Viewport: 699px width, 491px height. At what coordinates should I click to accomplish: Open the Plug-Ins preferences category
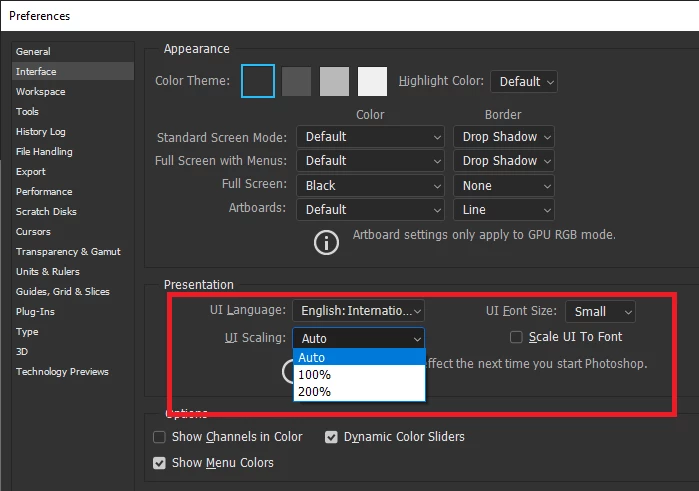pos(73,312)
